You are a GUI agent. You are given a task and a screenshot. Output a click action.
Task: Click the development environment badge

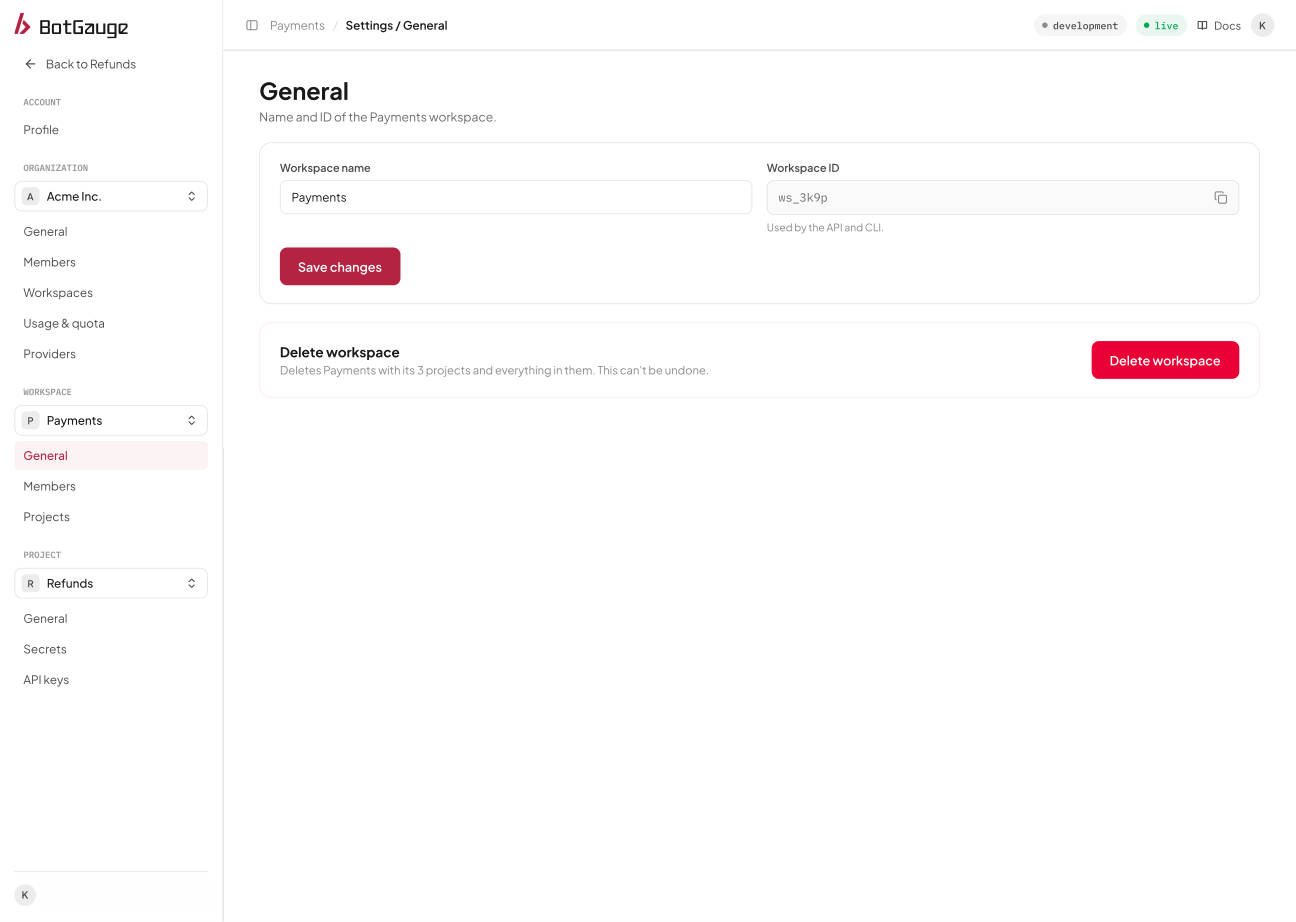(x=1080, y=26)
